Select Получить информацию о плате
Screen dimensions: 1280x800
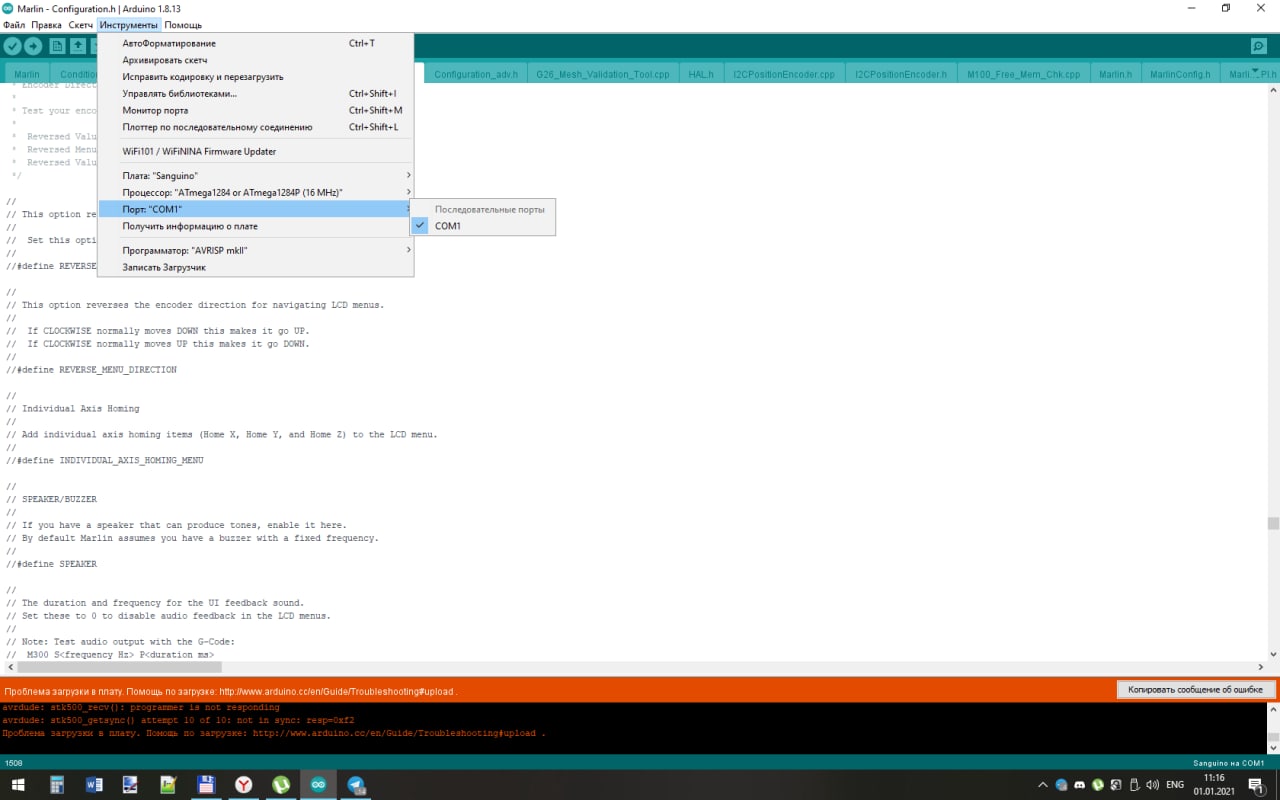tap(255, 226)
